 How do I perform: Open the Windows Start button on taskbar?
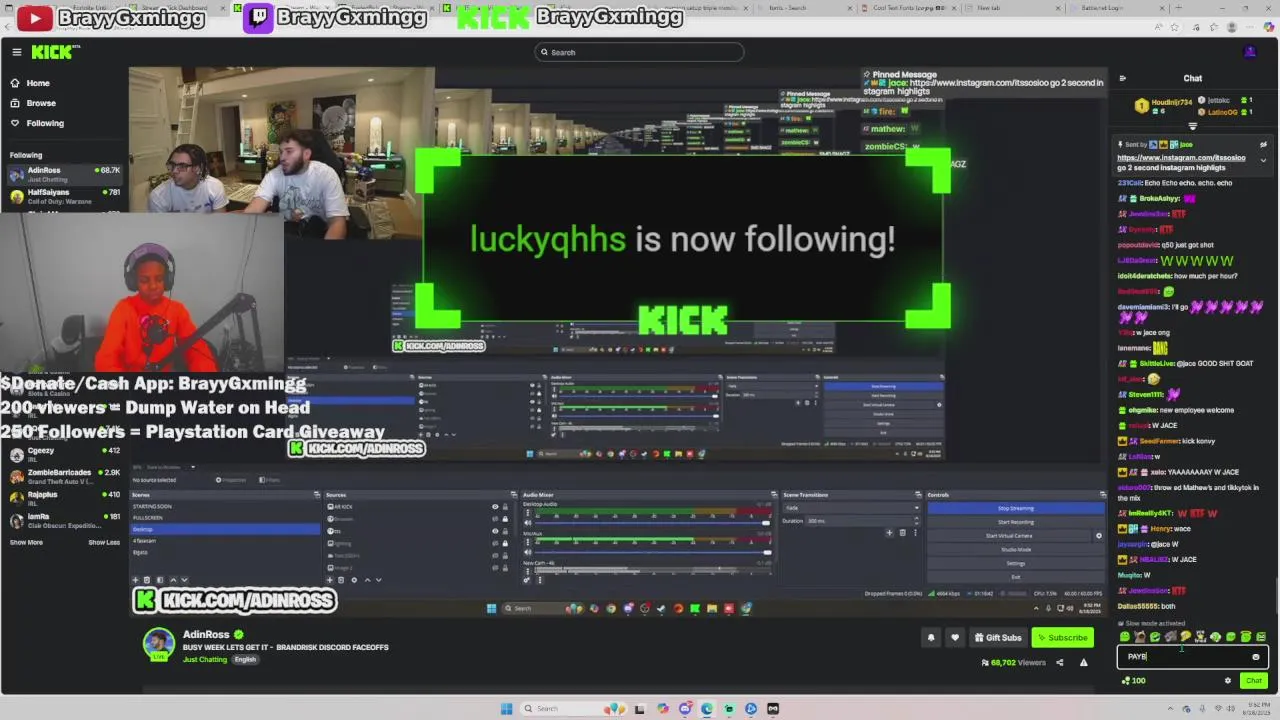point(507,709)
